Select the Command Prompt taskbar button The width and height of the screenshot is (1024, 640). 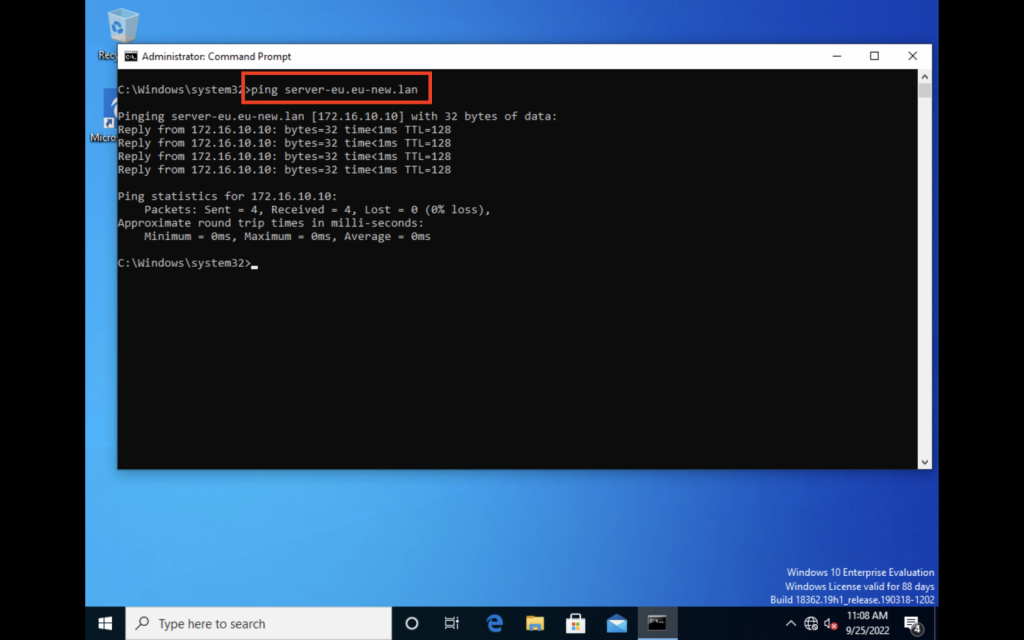(x=657, y=623)
